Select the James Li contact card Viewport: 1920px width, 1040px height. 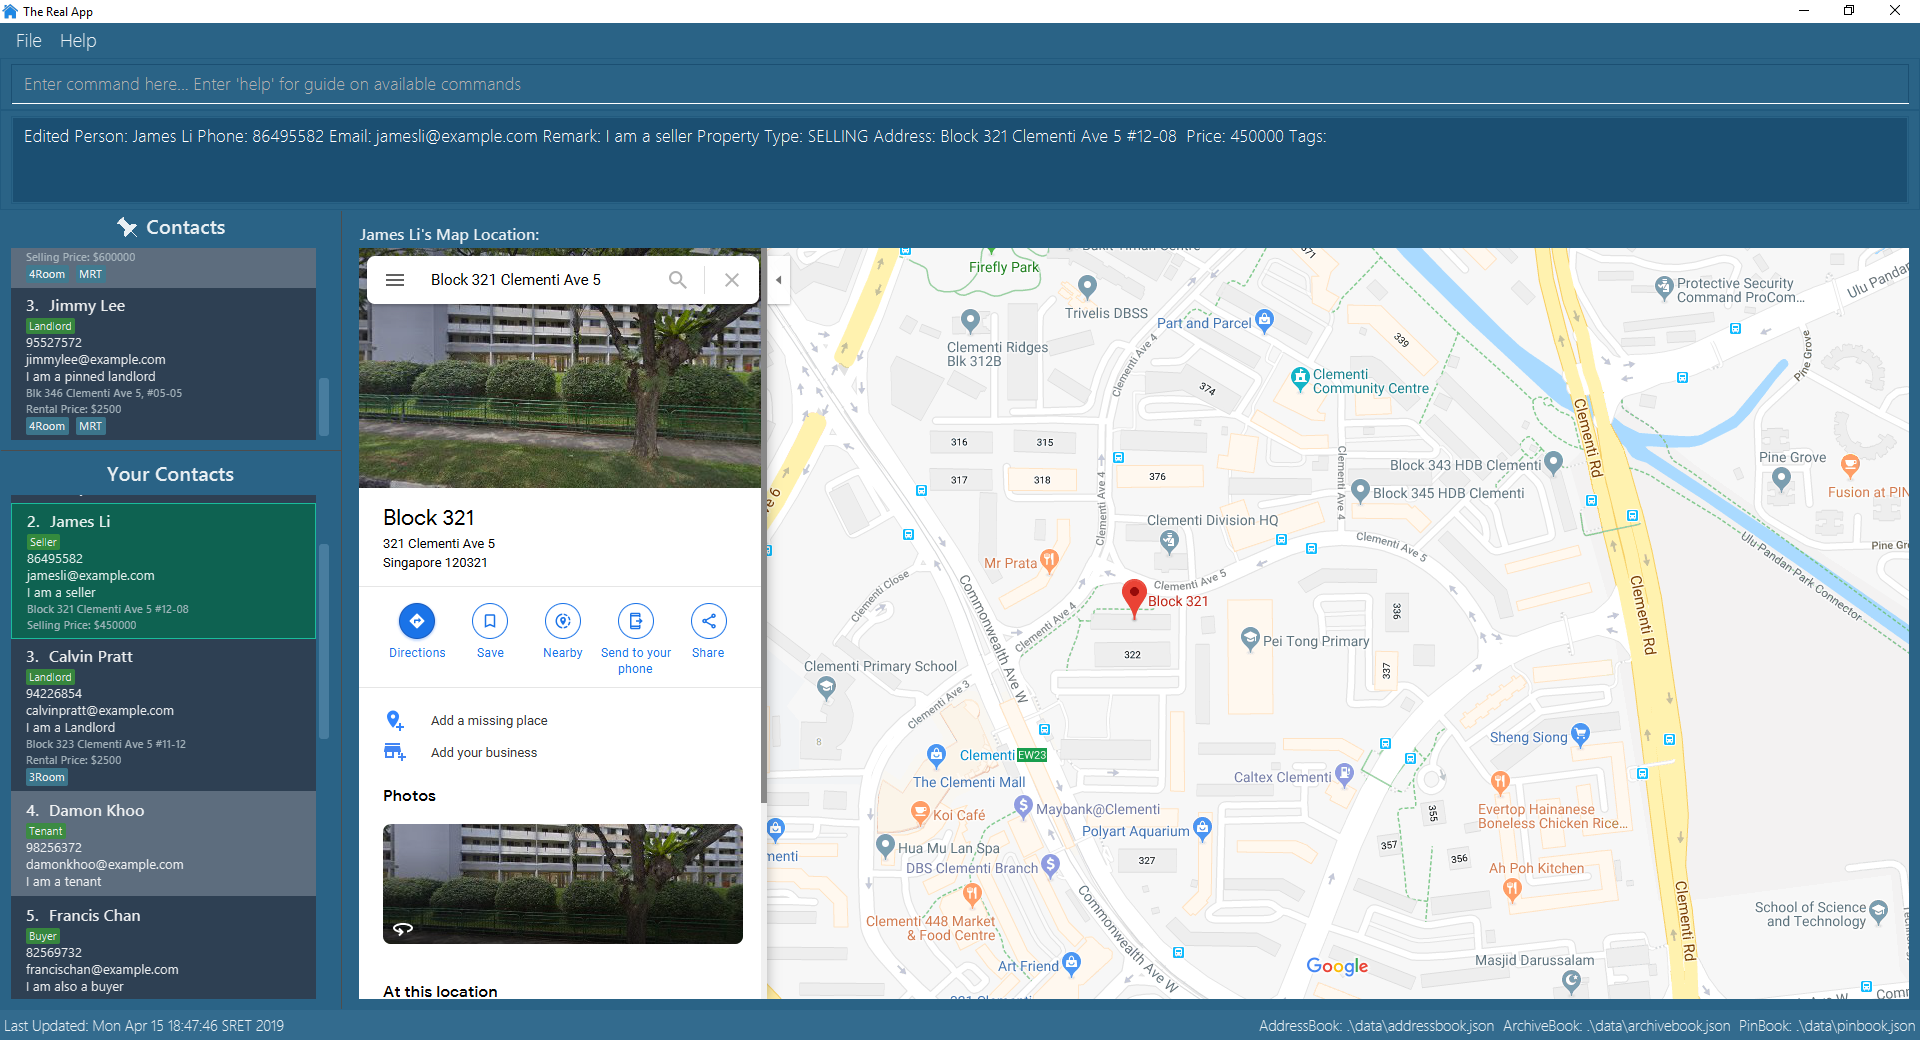[163, 571]
